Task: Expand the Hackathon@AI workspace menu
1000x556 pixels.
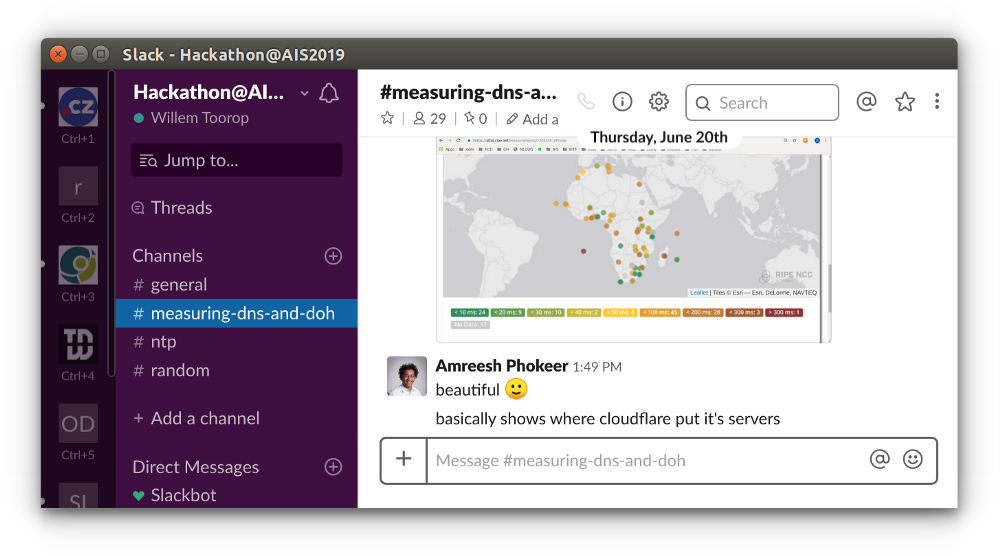Action: point(304,94)
